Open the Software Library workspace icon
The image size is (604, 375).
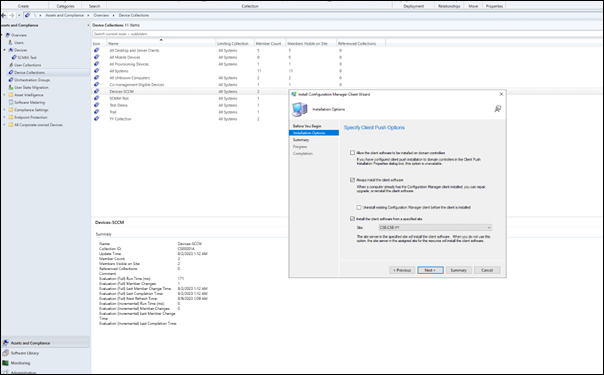tap(5, 353)
